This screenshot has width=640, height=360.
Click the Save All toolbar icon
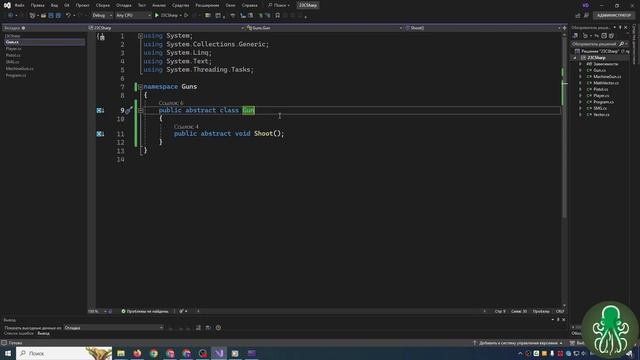pos(58,16)
